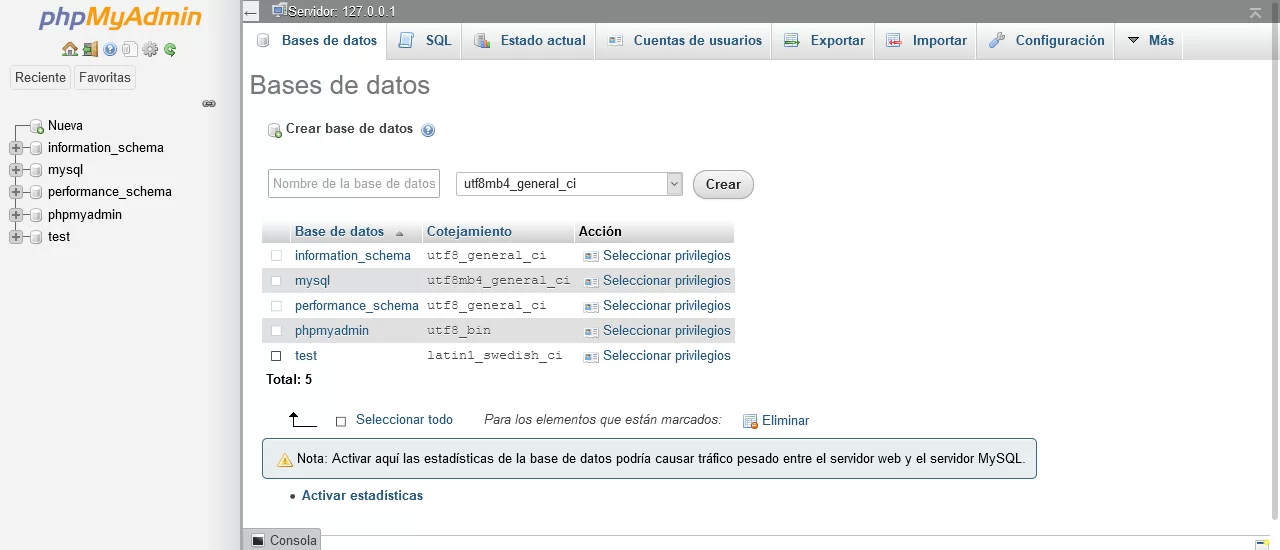Image resolution: width=1280 pixels, height=550 pixels.
Task: Open phpMyAdmin documentation blue question icon
Action: pyautogui.click(x=110, y=49)
